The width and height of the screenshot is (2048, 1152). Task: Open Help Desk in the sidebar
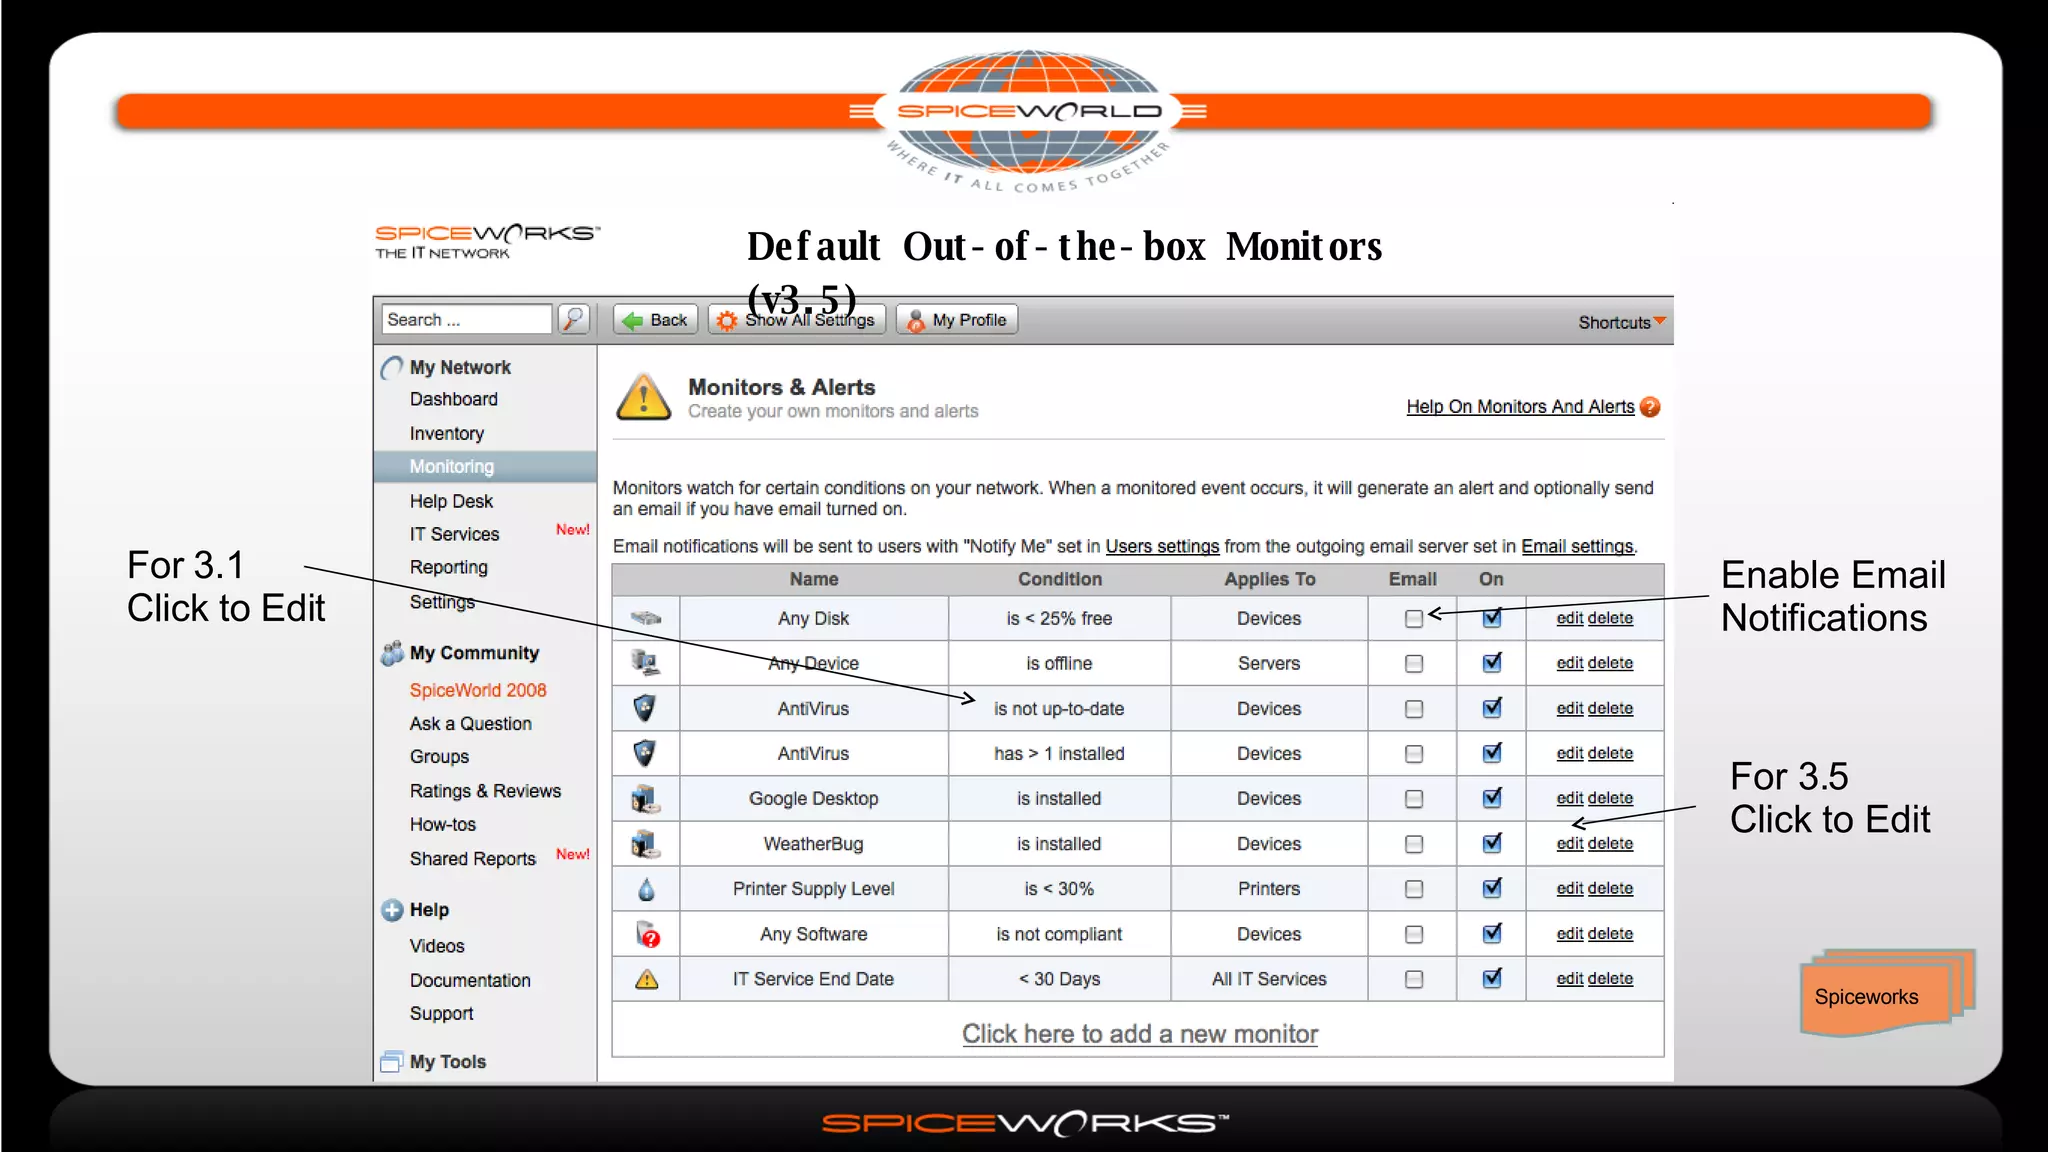coord(451,501)
